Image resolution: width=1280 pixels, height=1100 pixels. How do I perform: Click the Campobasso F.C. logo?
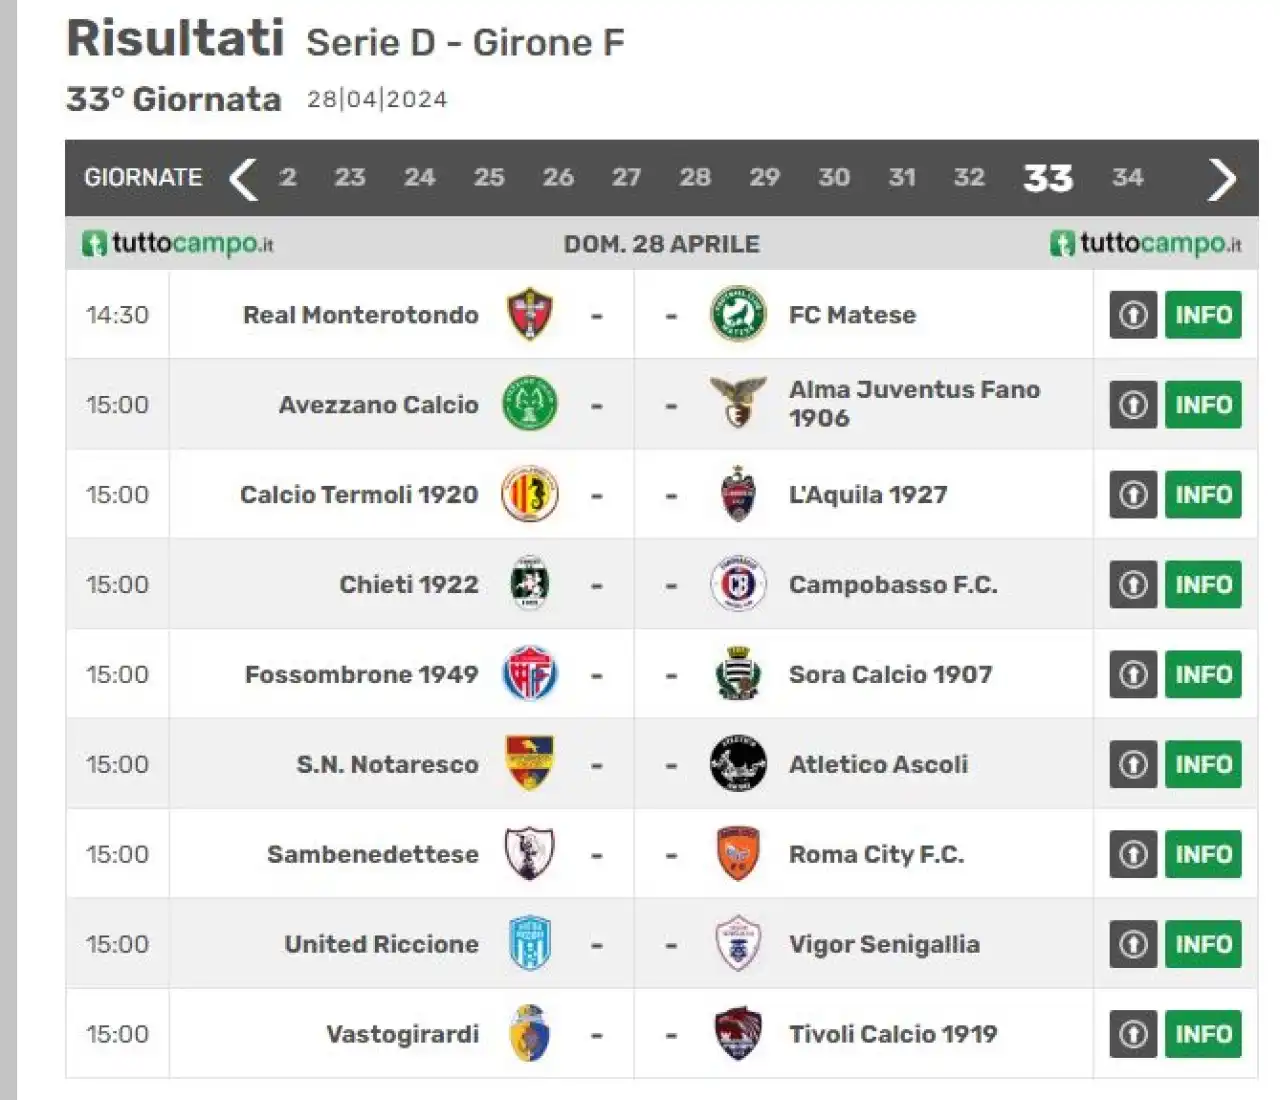click(x=738, y=584)
